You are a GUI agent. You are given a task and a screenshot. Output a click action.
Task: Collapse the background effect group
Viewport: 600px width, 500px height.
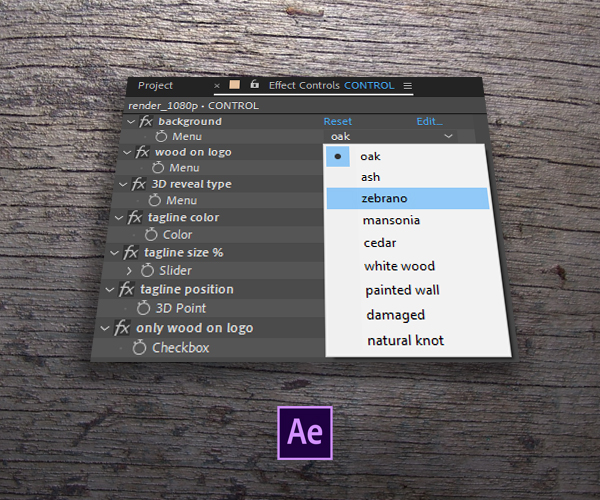(x=131, y=122)
